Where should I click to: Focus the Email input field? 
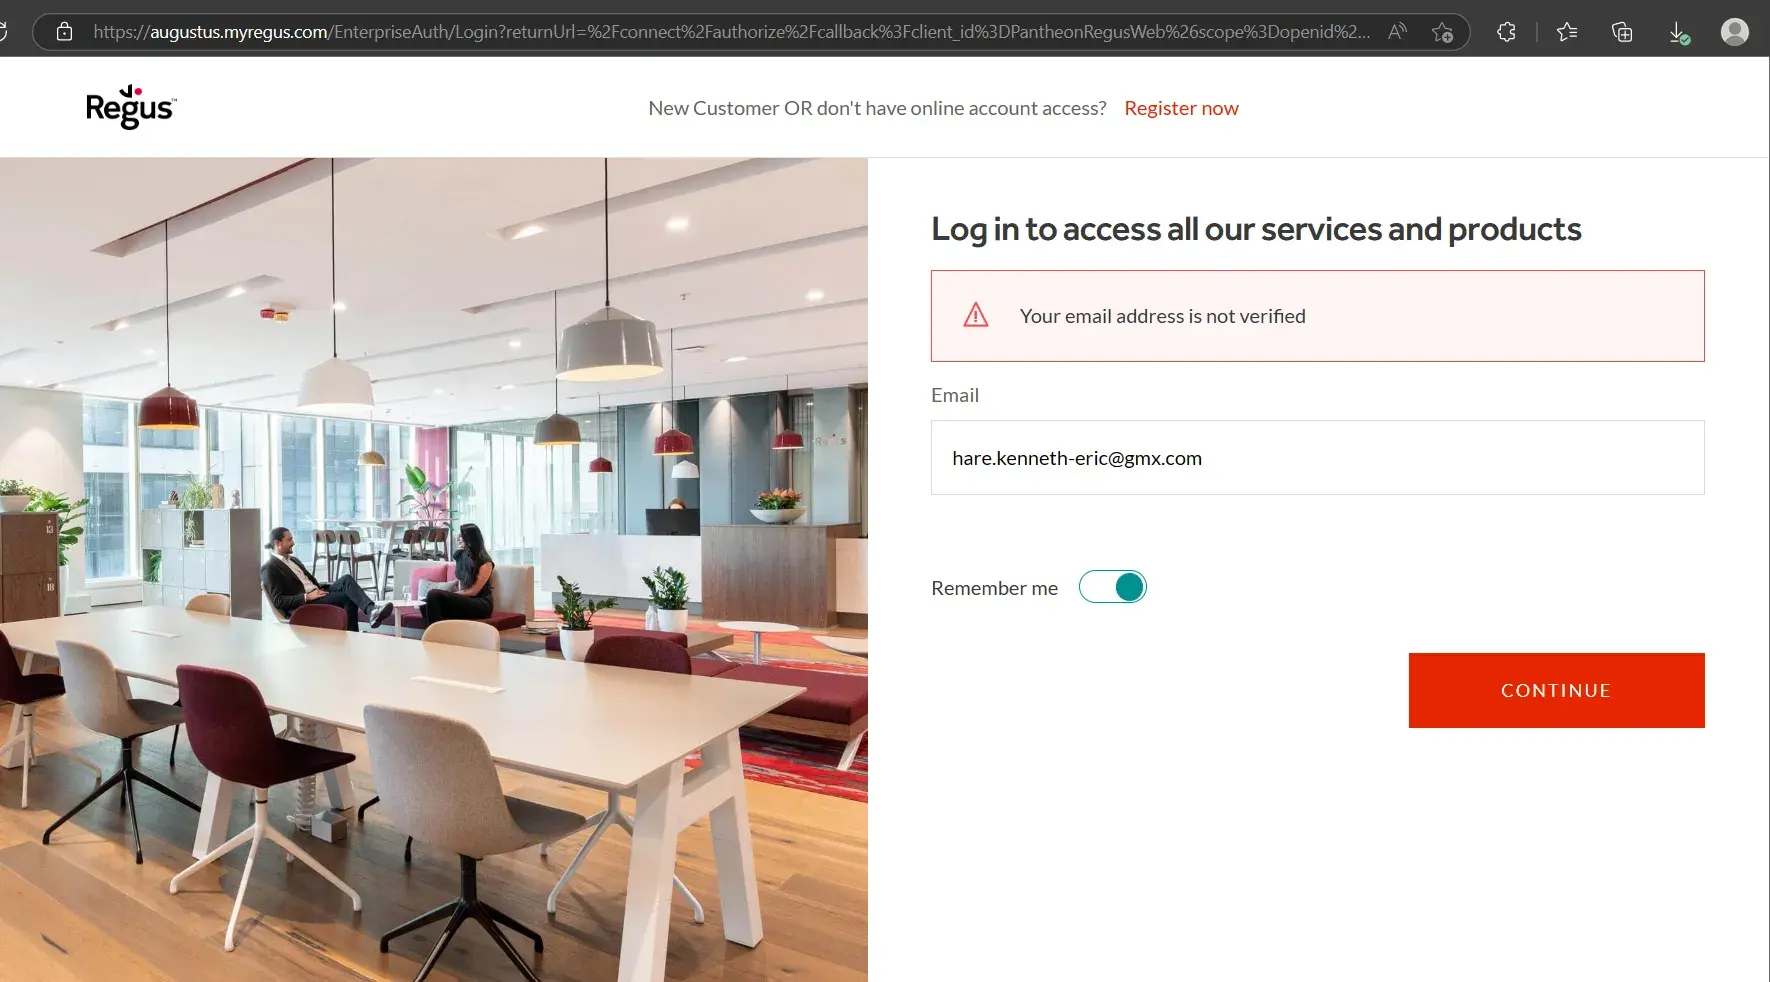1317,457
